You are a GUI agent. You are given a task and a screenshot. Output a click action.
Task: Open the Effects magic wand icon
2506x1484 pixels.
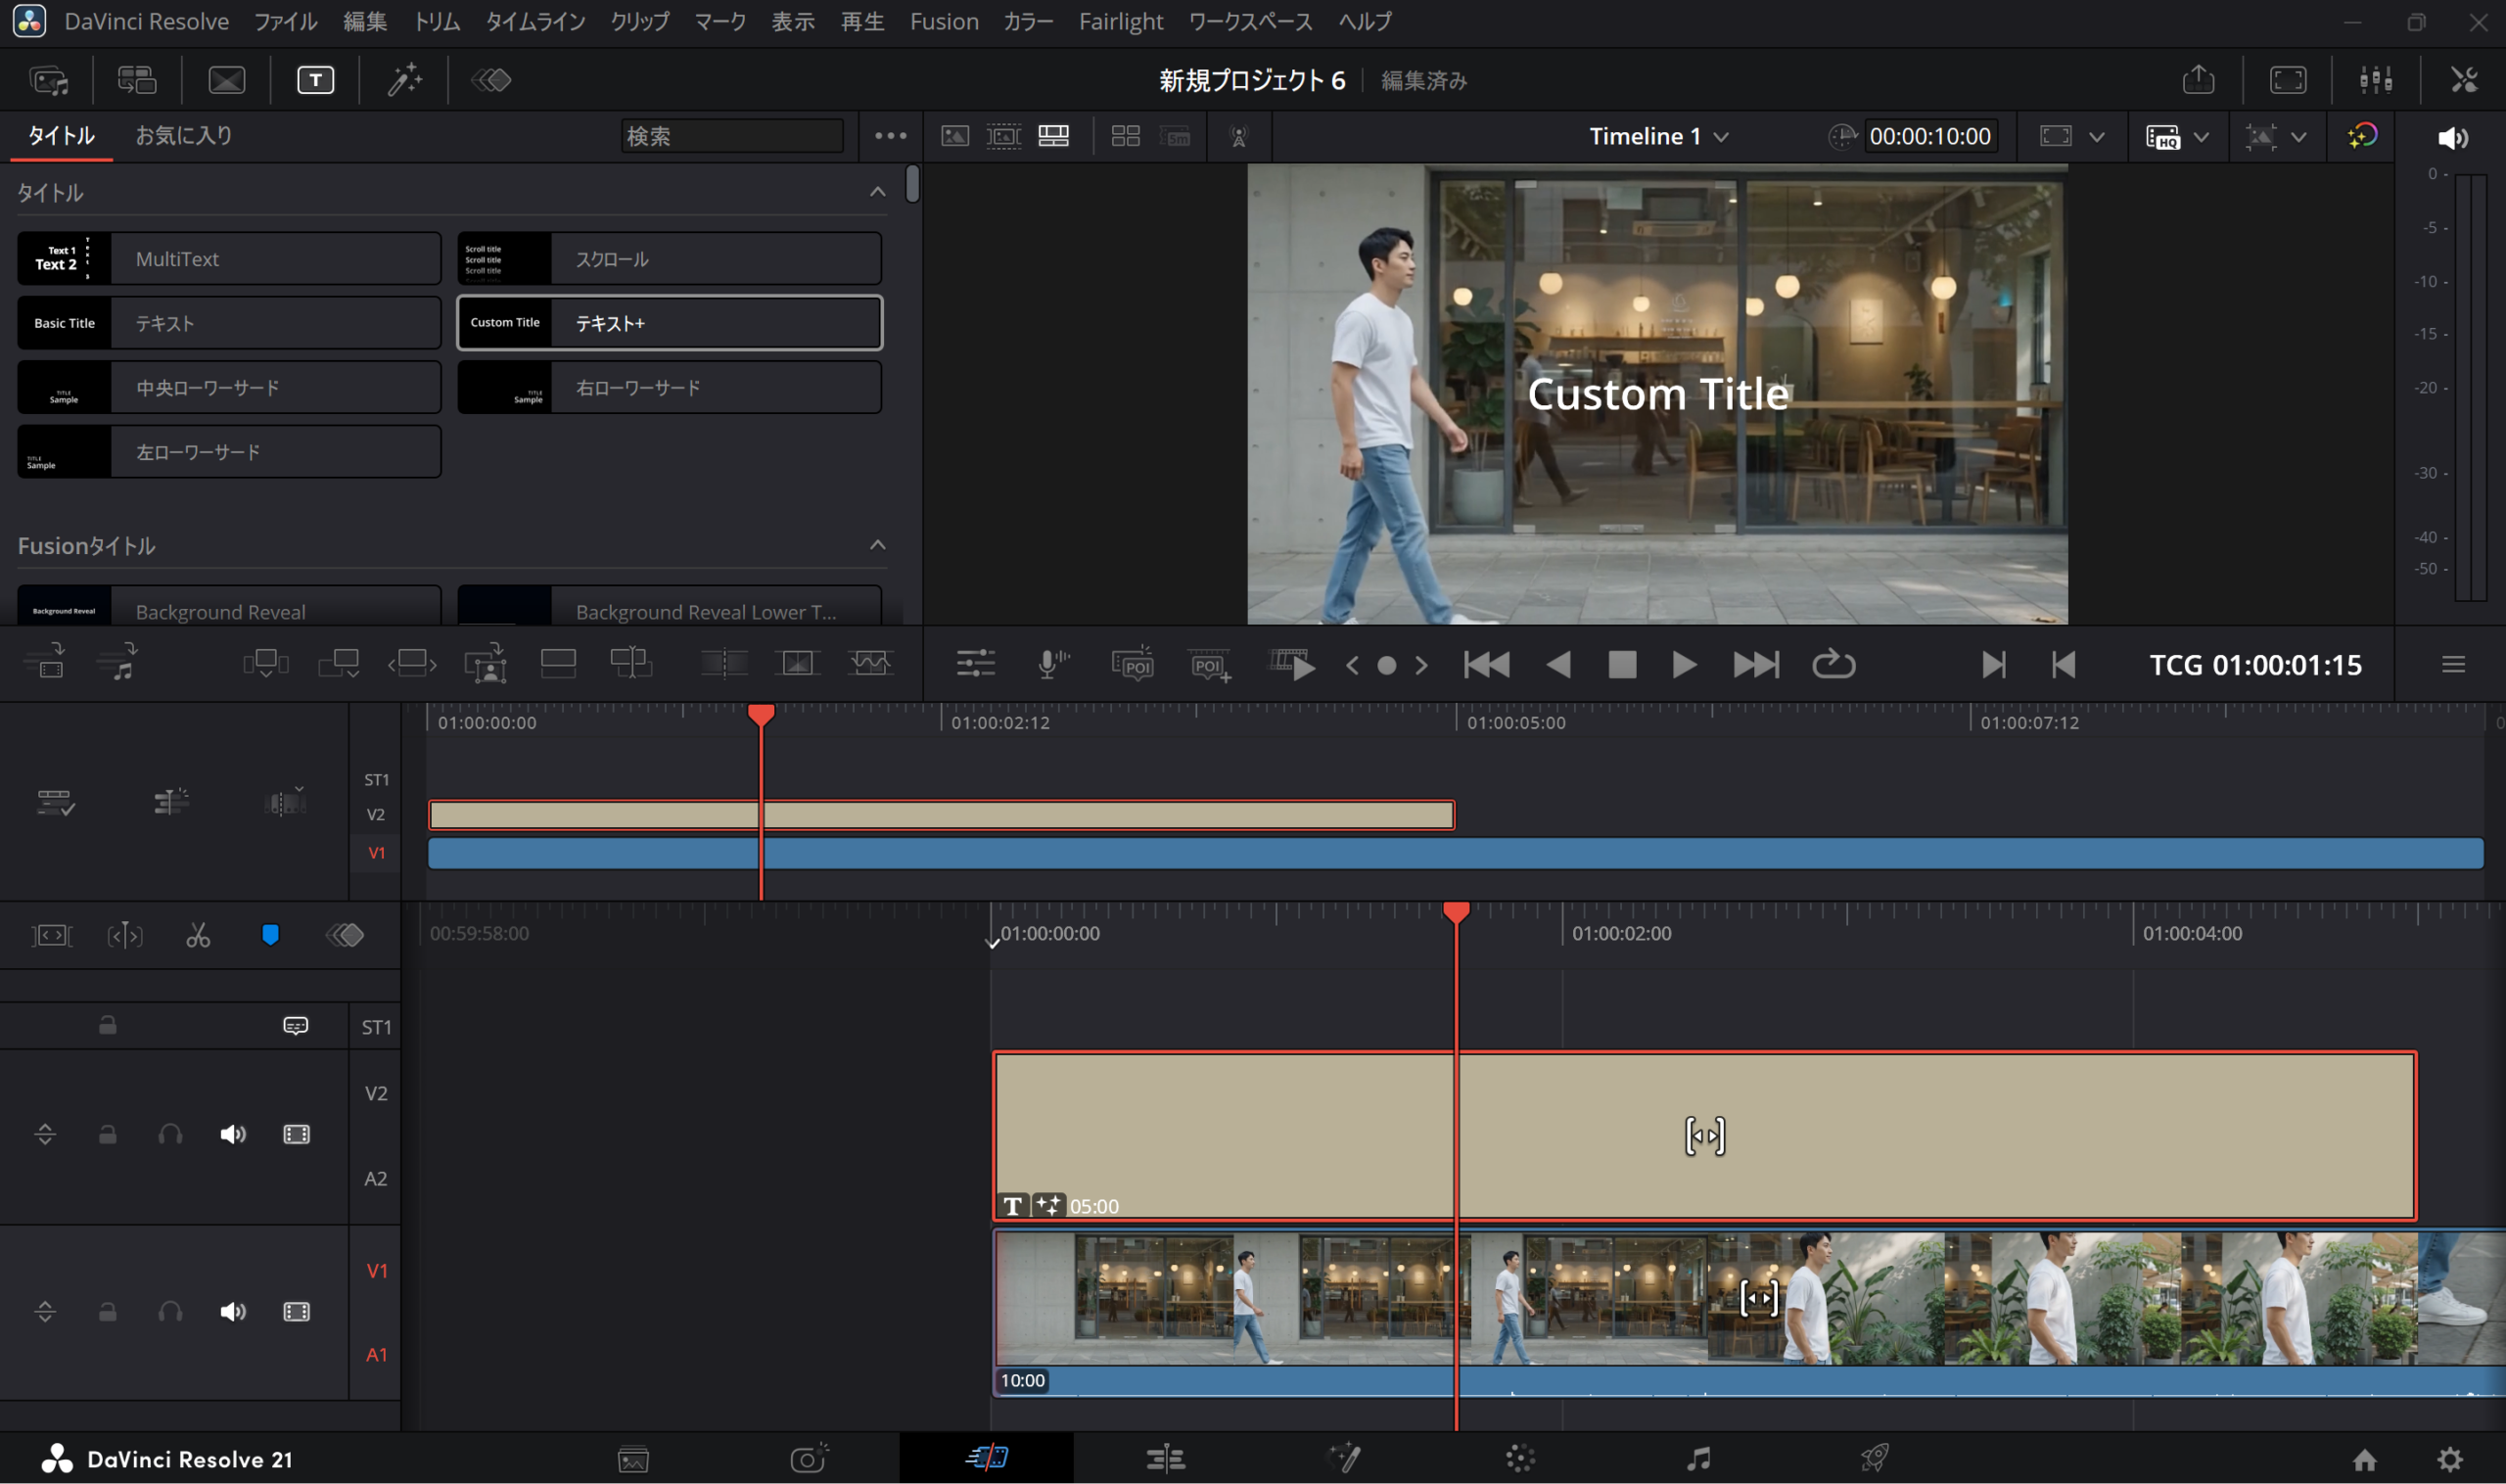(405, 80)
